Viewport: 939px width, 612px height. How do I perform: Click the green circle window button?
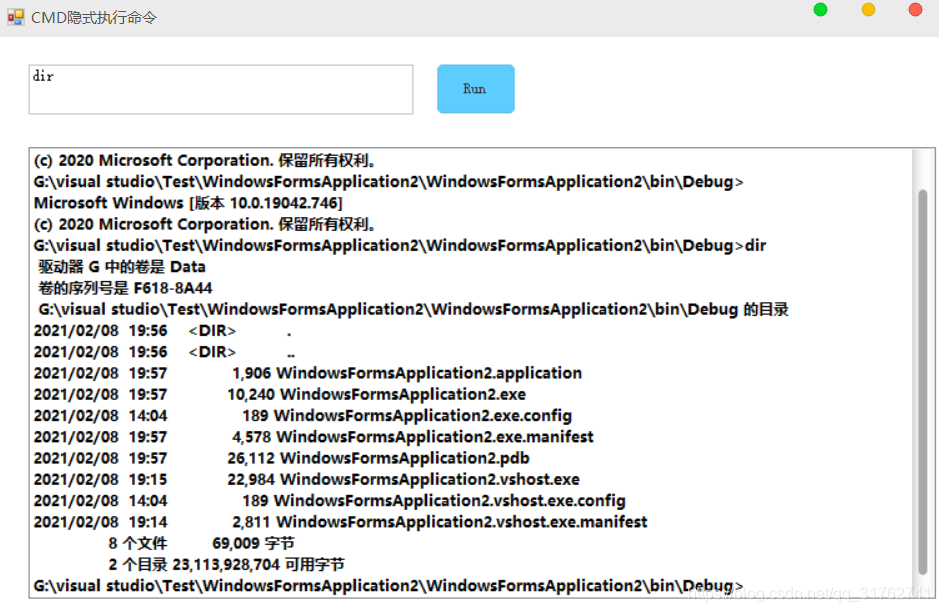point(820,10)
